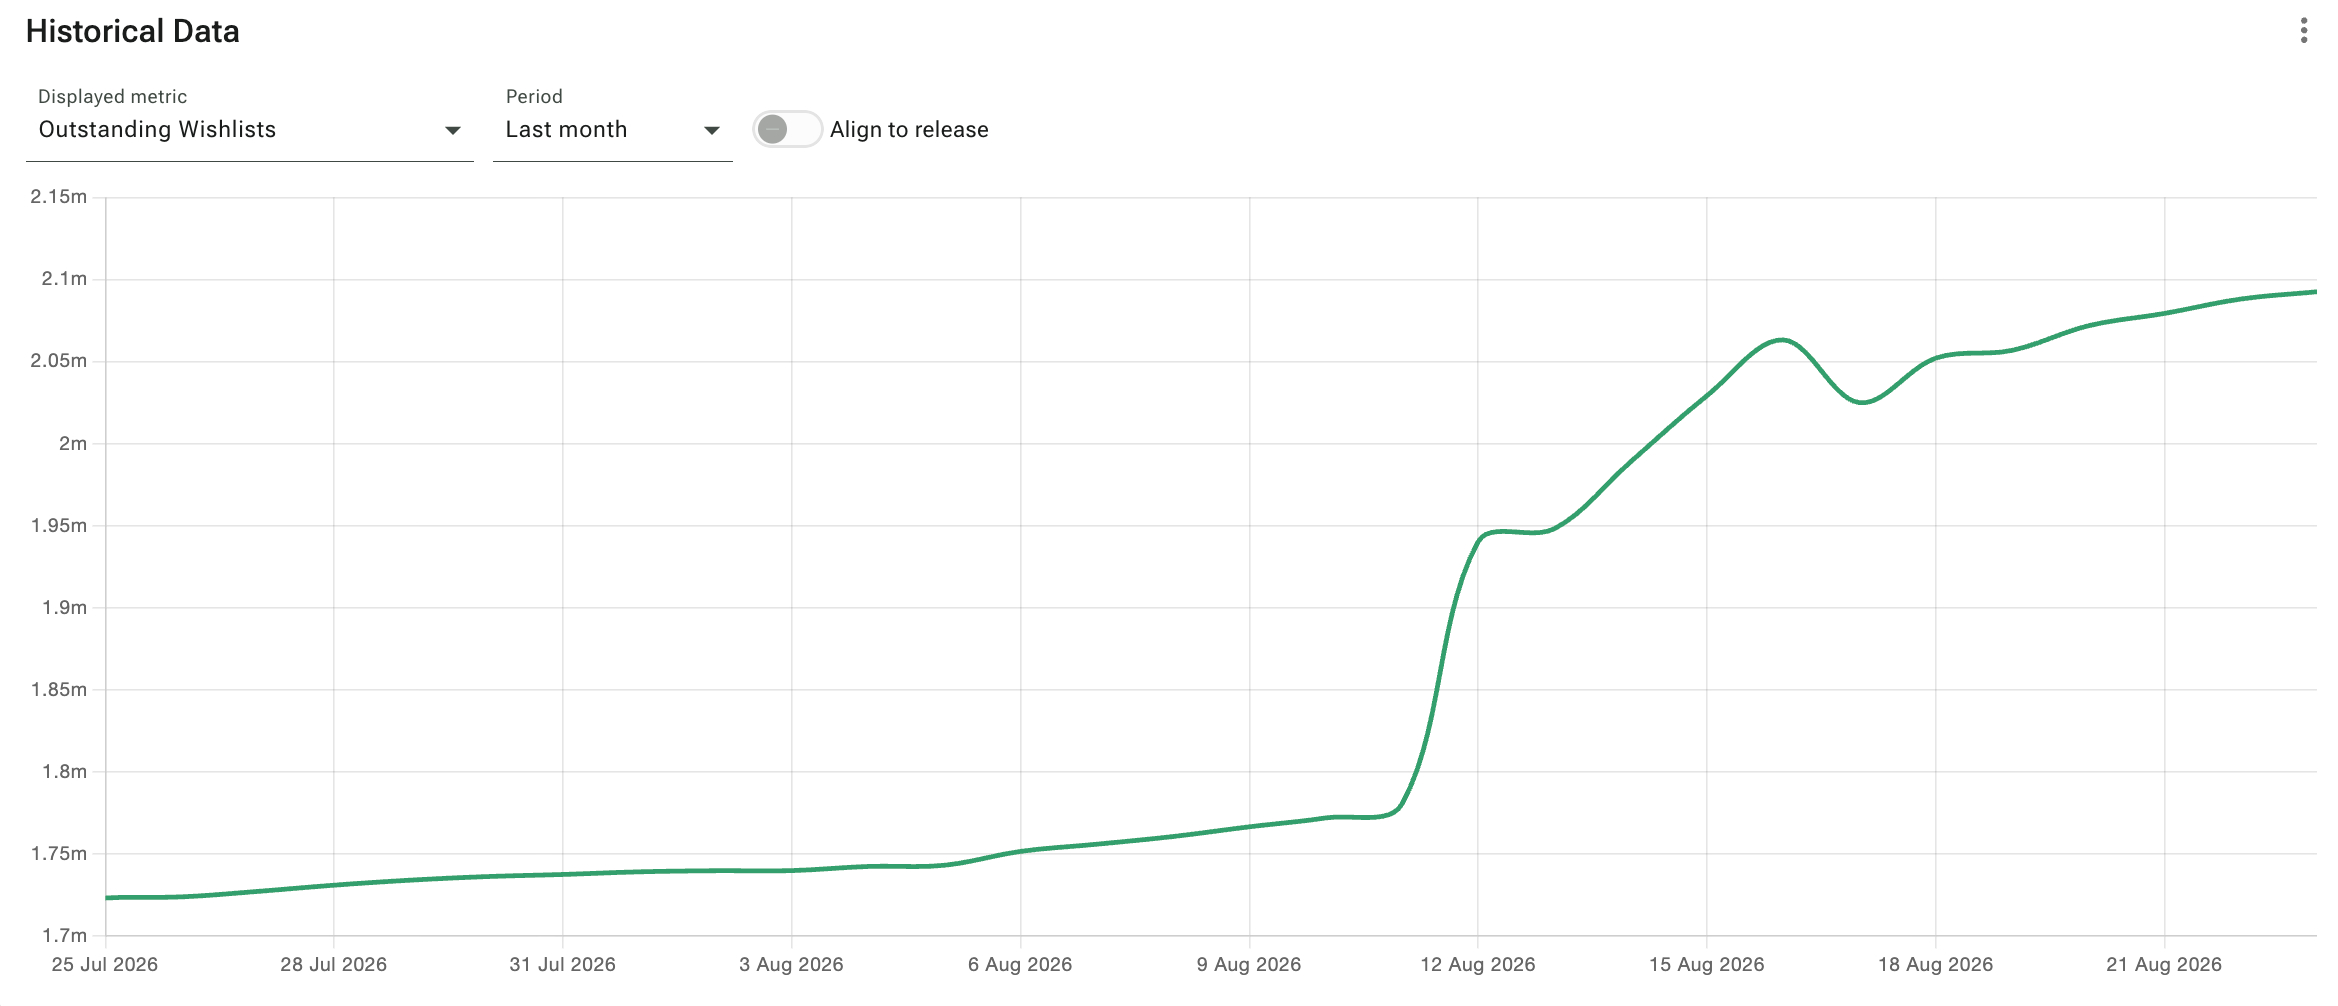2338x1006 pixels.
Task: Click the 21 Aug 2026 axis label
Action: point(2164,965)
